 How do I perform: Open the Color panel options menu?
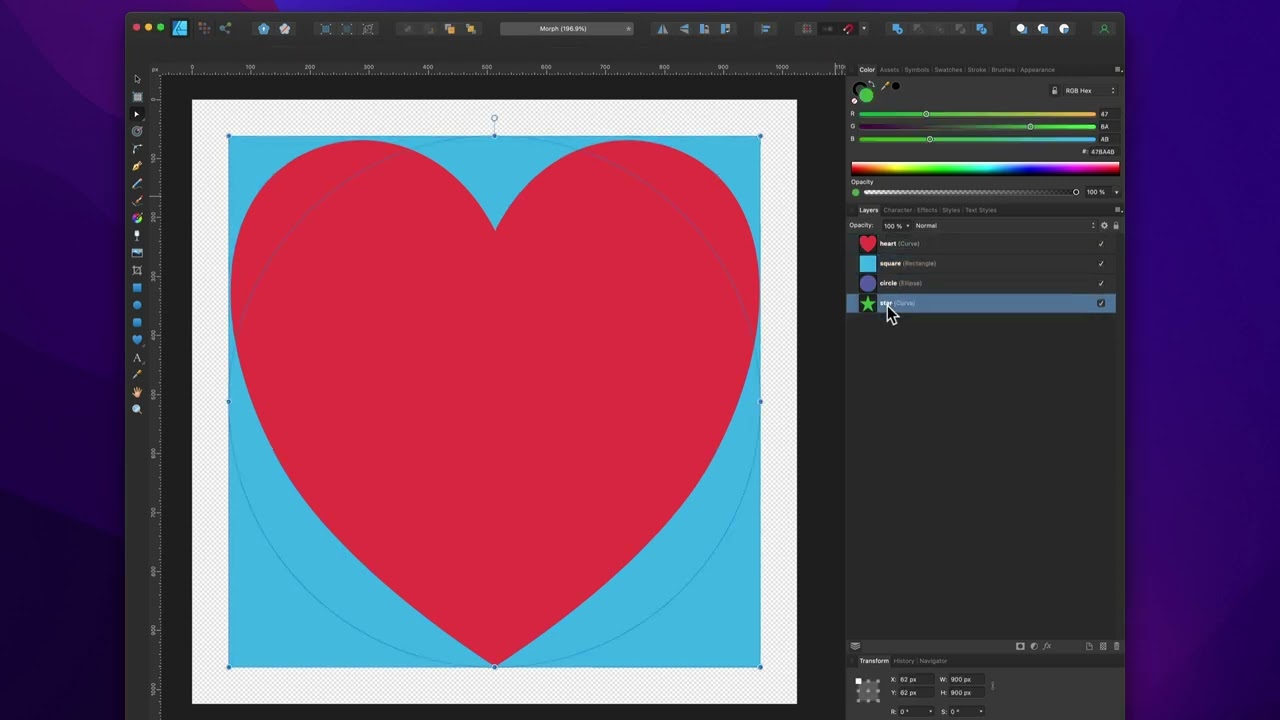point(1118,70)
